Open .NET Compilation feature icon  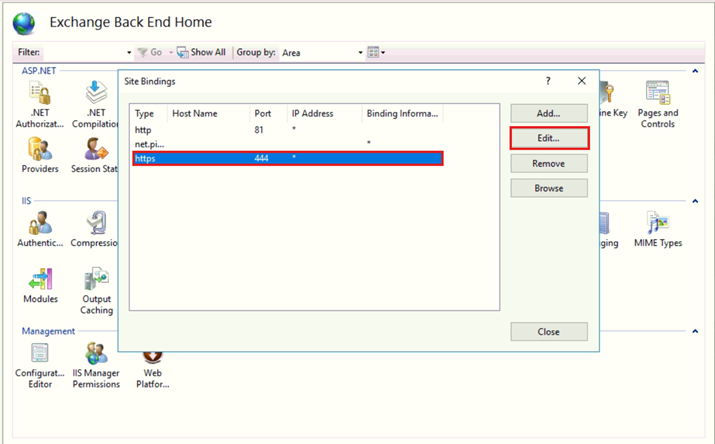(x=96, y=93)
